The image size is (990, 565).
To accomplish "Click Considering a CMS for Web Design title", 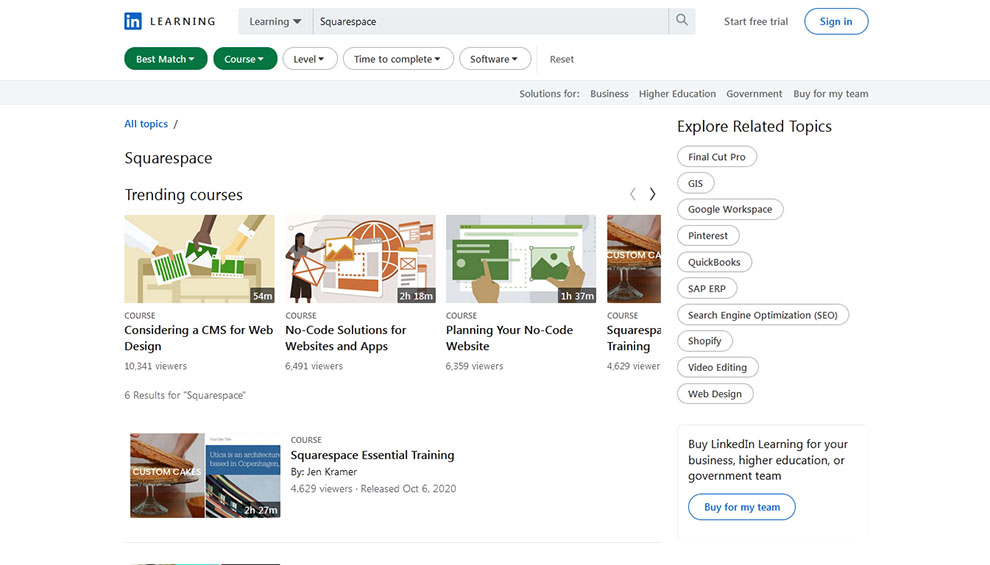I will tap(199, 338).
